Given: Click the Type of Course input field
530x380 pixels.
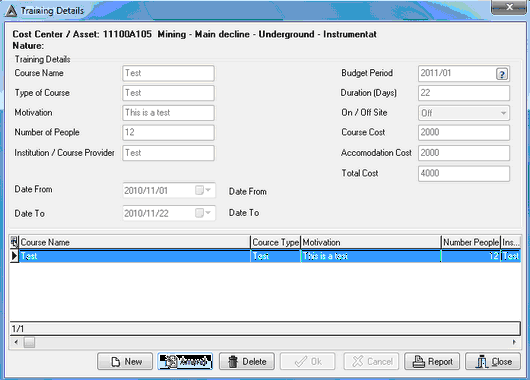Looking at the screenshot, I should point(168,93).
